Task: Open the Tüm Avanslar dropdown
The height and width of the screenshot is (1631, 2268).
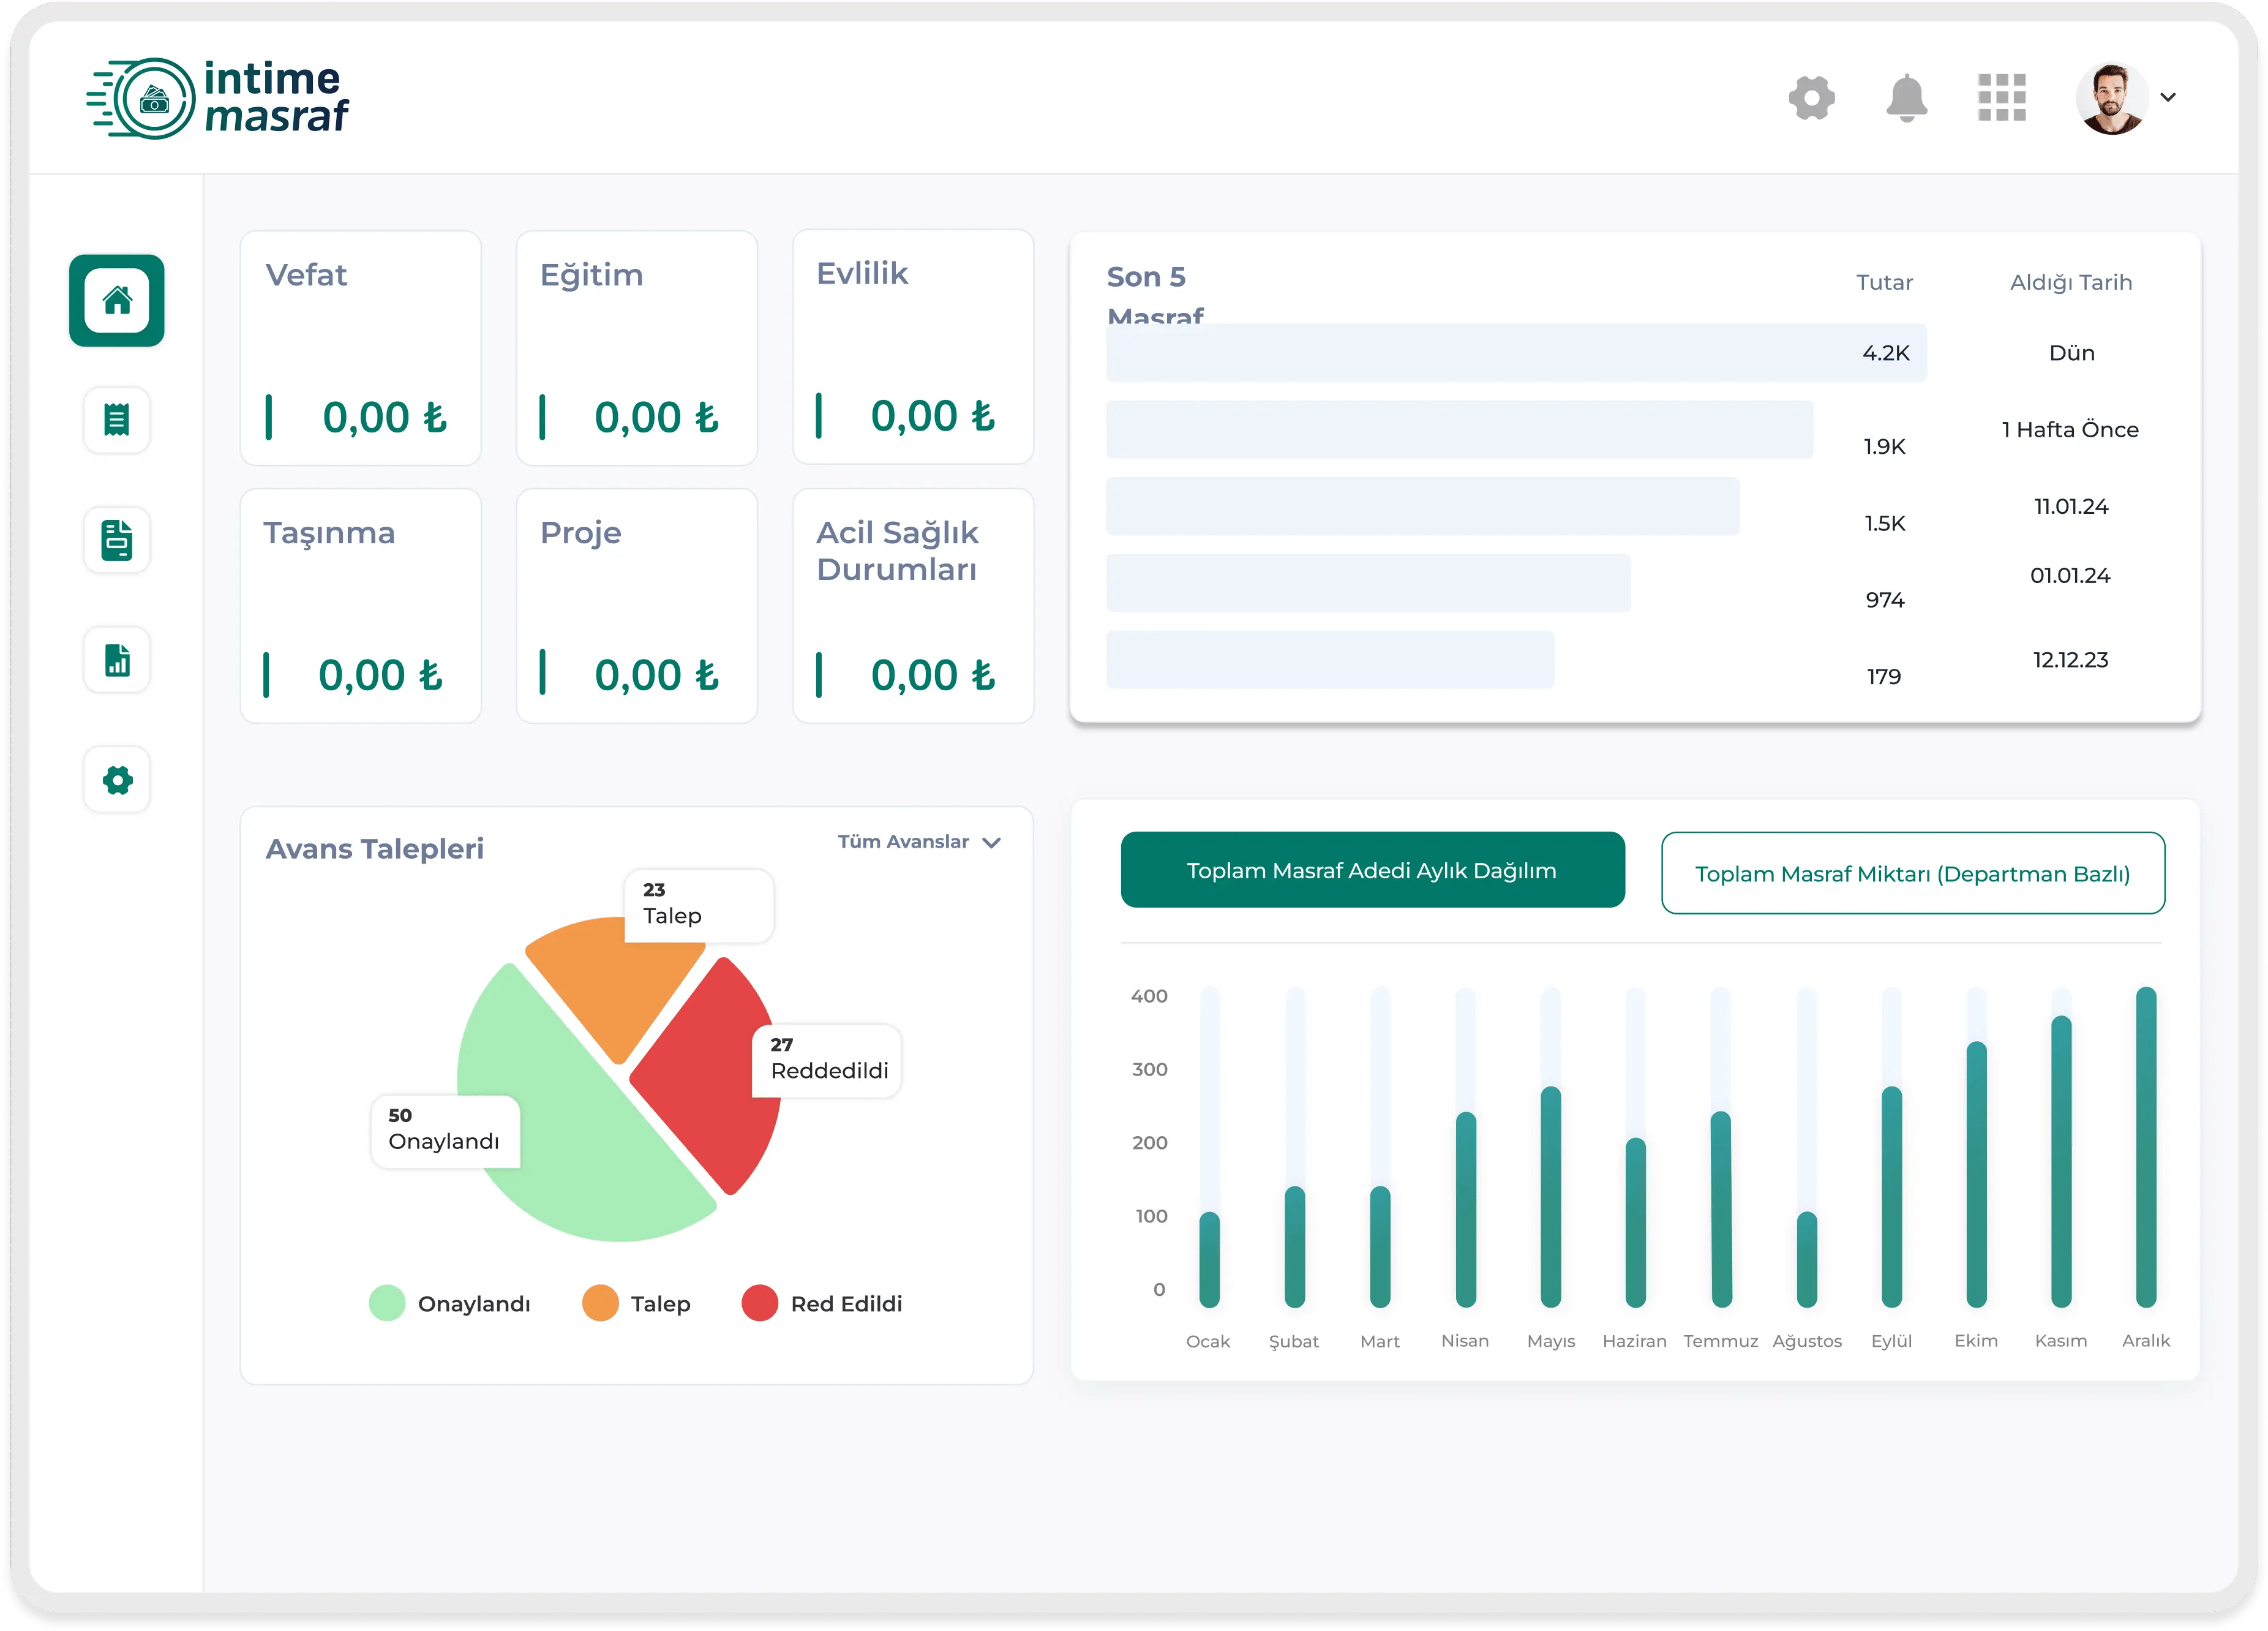Action: [919, 842]
